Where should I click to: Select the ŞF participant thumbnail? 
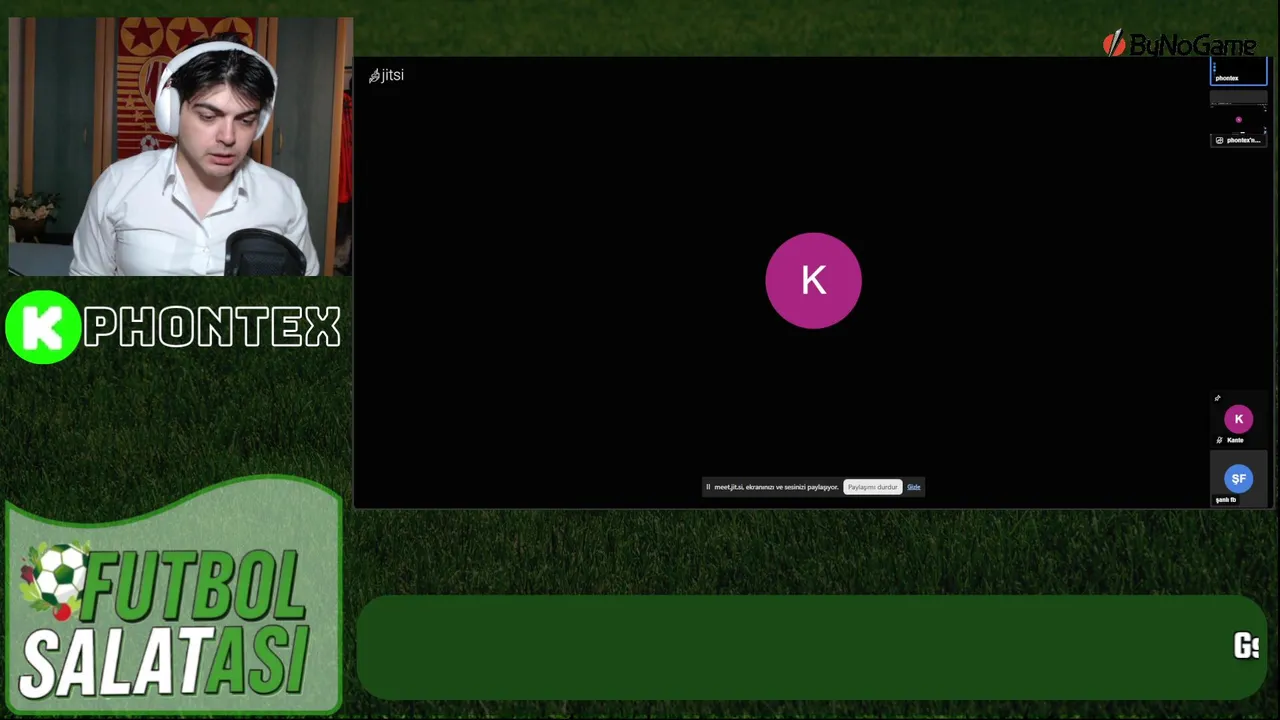[1239, 480]
